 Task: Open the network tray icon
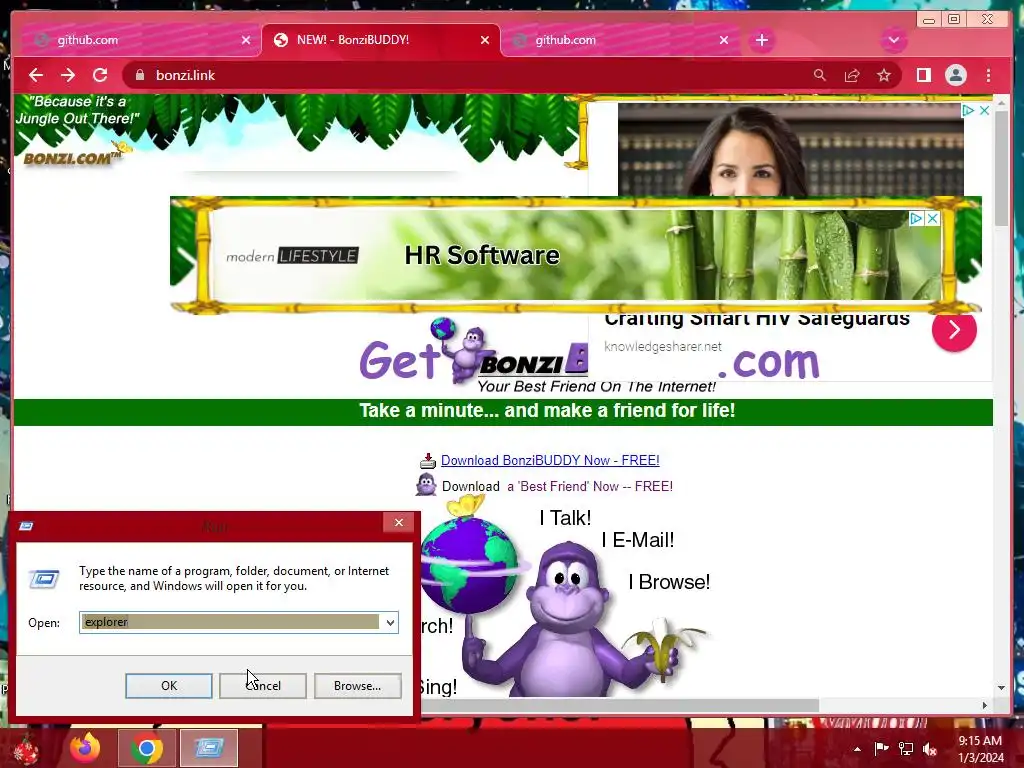[906, 748]
